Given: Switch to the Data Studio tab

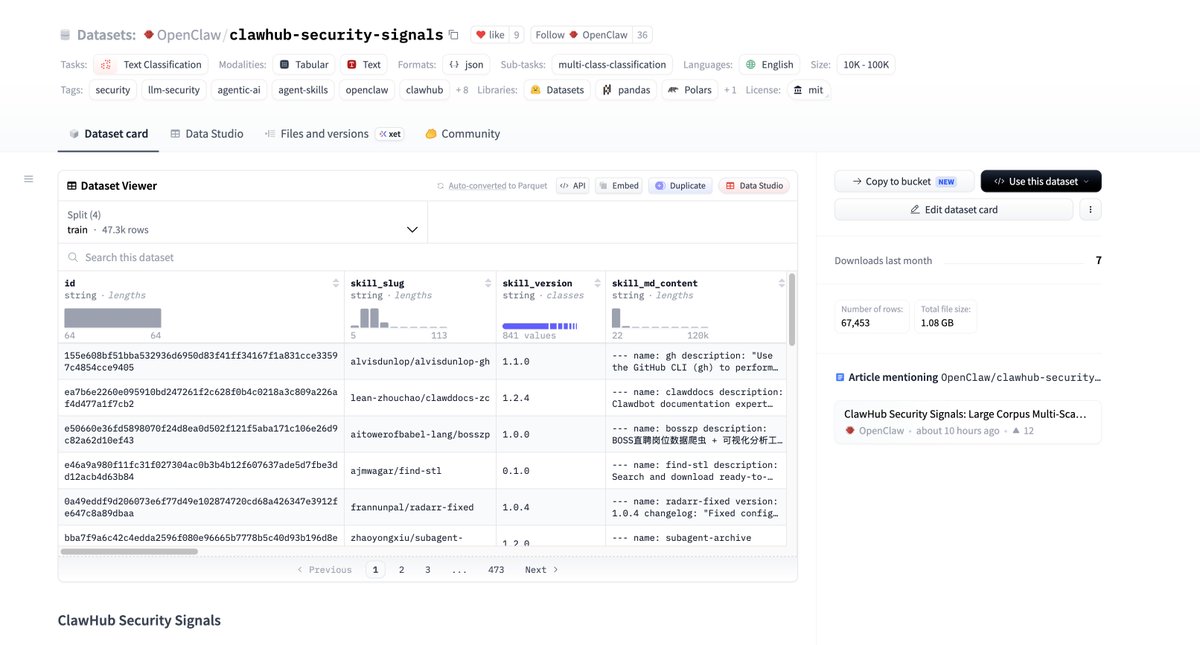Looking at the screenshot, I should (x=207, y=133).
